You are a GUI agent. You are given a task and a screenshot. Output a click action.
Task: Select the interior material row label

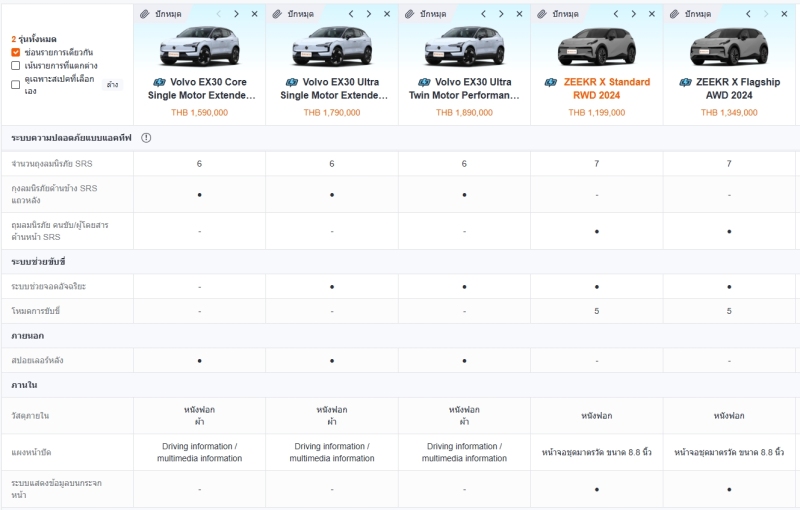(30, 416)
